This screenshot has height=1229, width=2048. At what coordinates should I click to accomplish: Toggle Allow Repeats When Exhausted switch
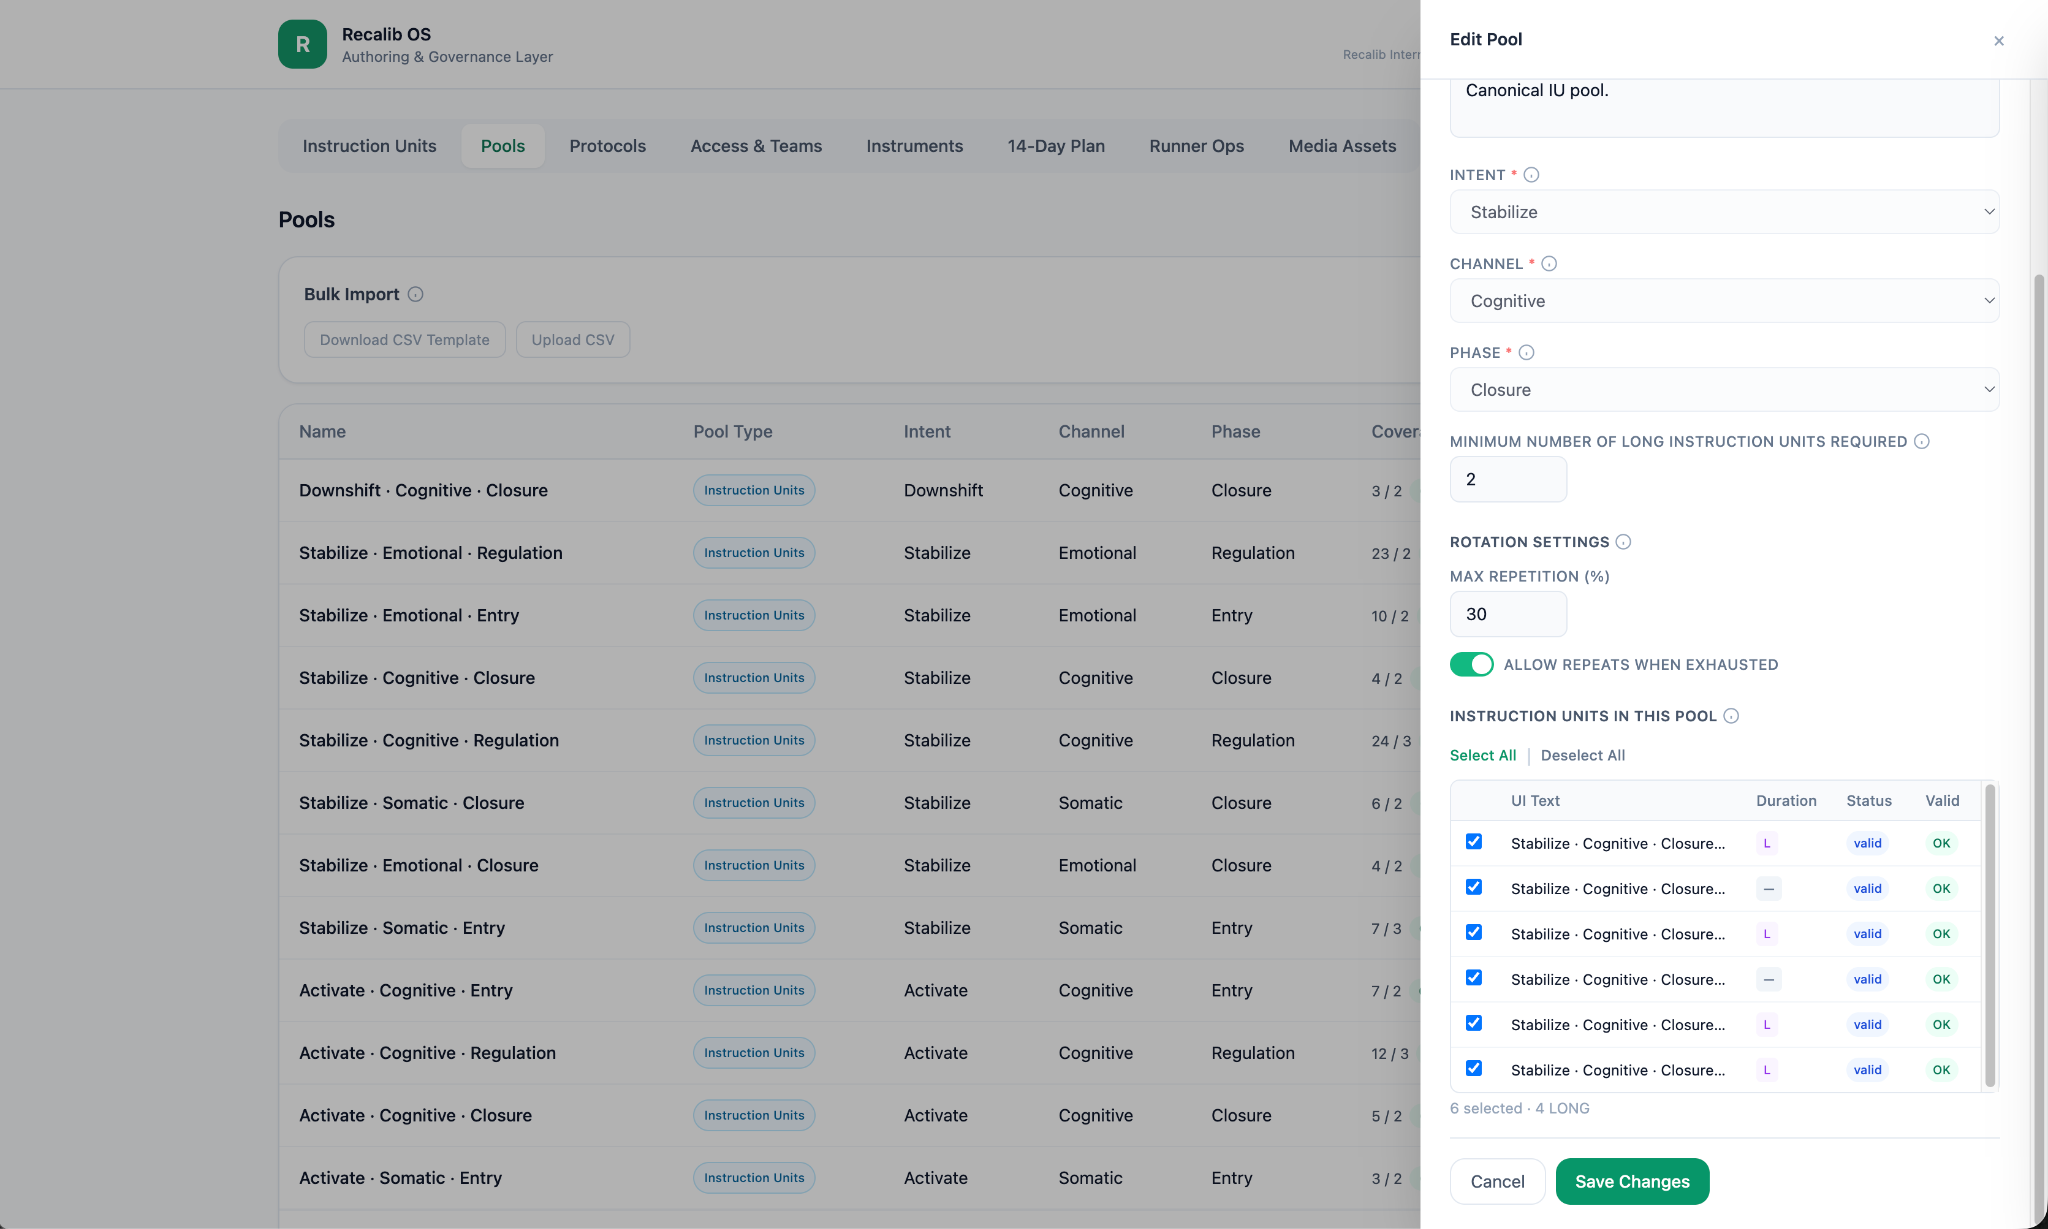point(1471,665)
